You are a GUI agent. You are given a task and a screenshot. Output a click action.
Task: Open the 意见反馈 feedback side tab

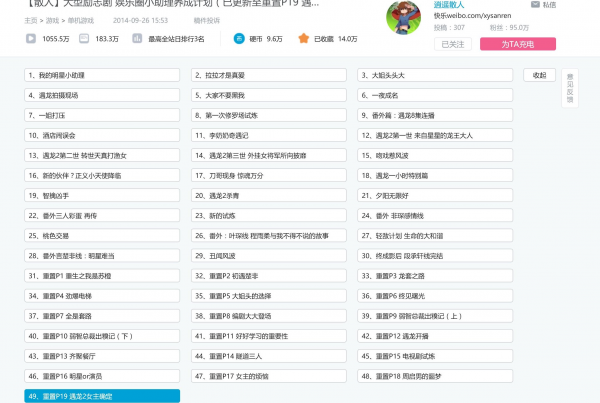tap(571, 89)
